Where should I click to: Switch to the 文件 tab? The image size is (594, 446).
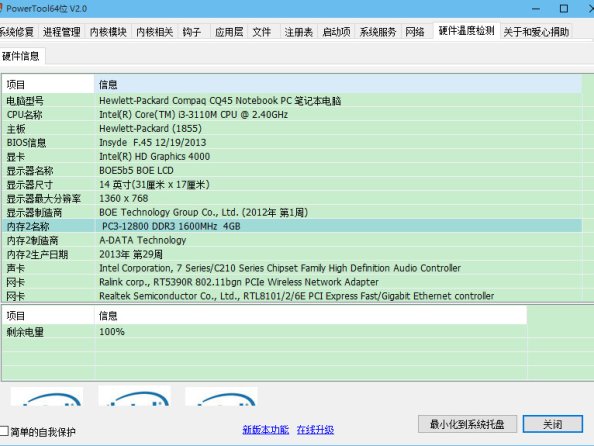point(262,32)
